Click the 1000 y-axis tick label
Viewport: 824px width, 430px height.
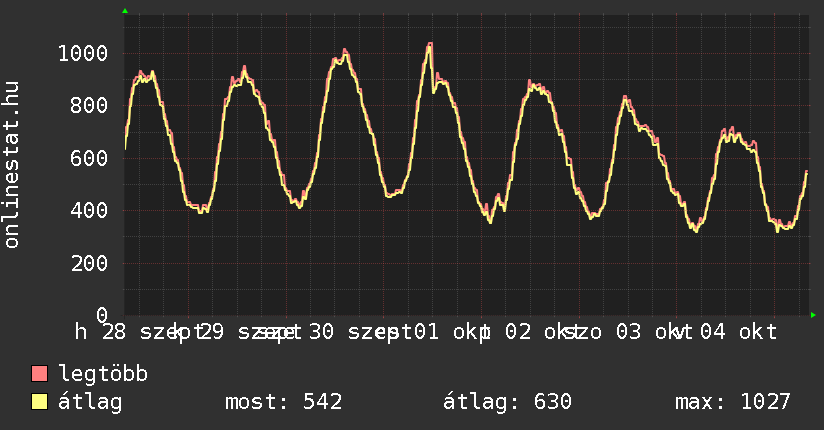pos(83,54)
